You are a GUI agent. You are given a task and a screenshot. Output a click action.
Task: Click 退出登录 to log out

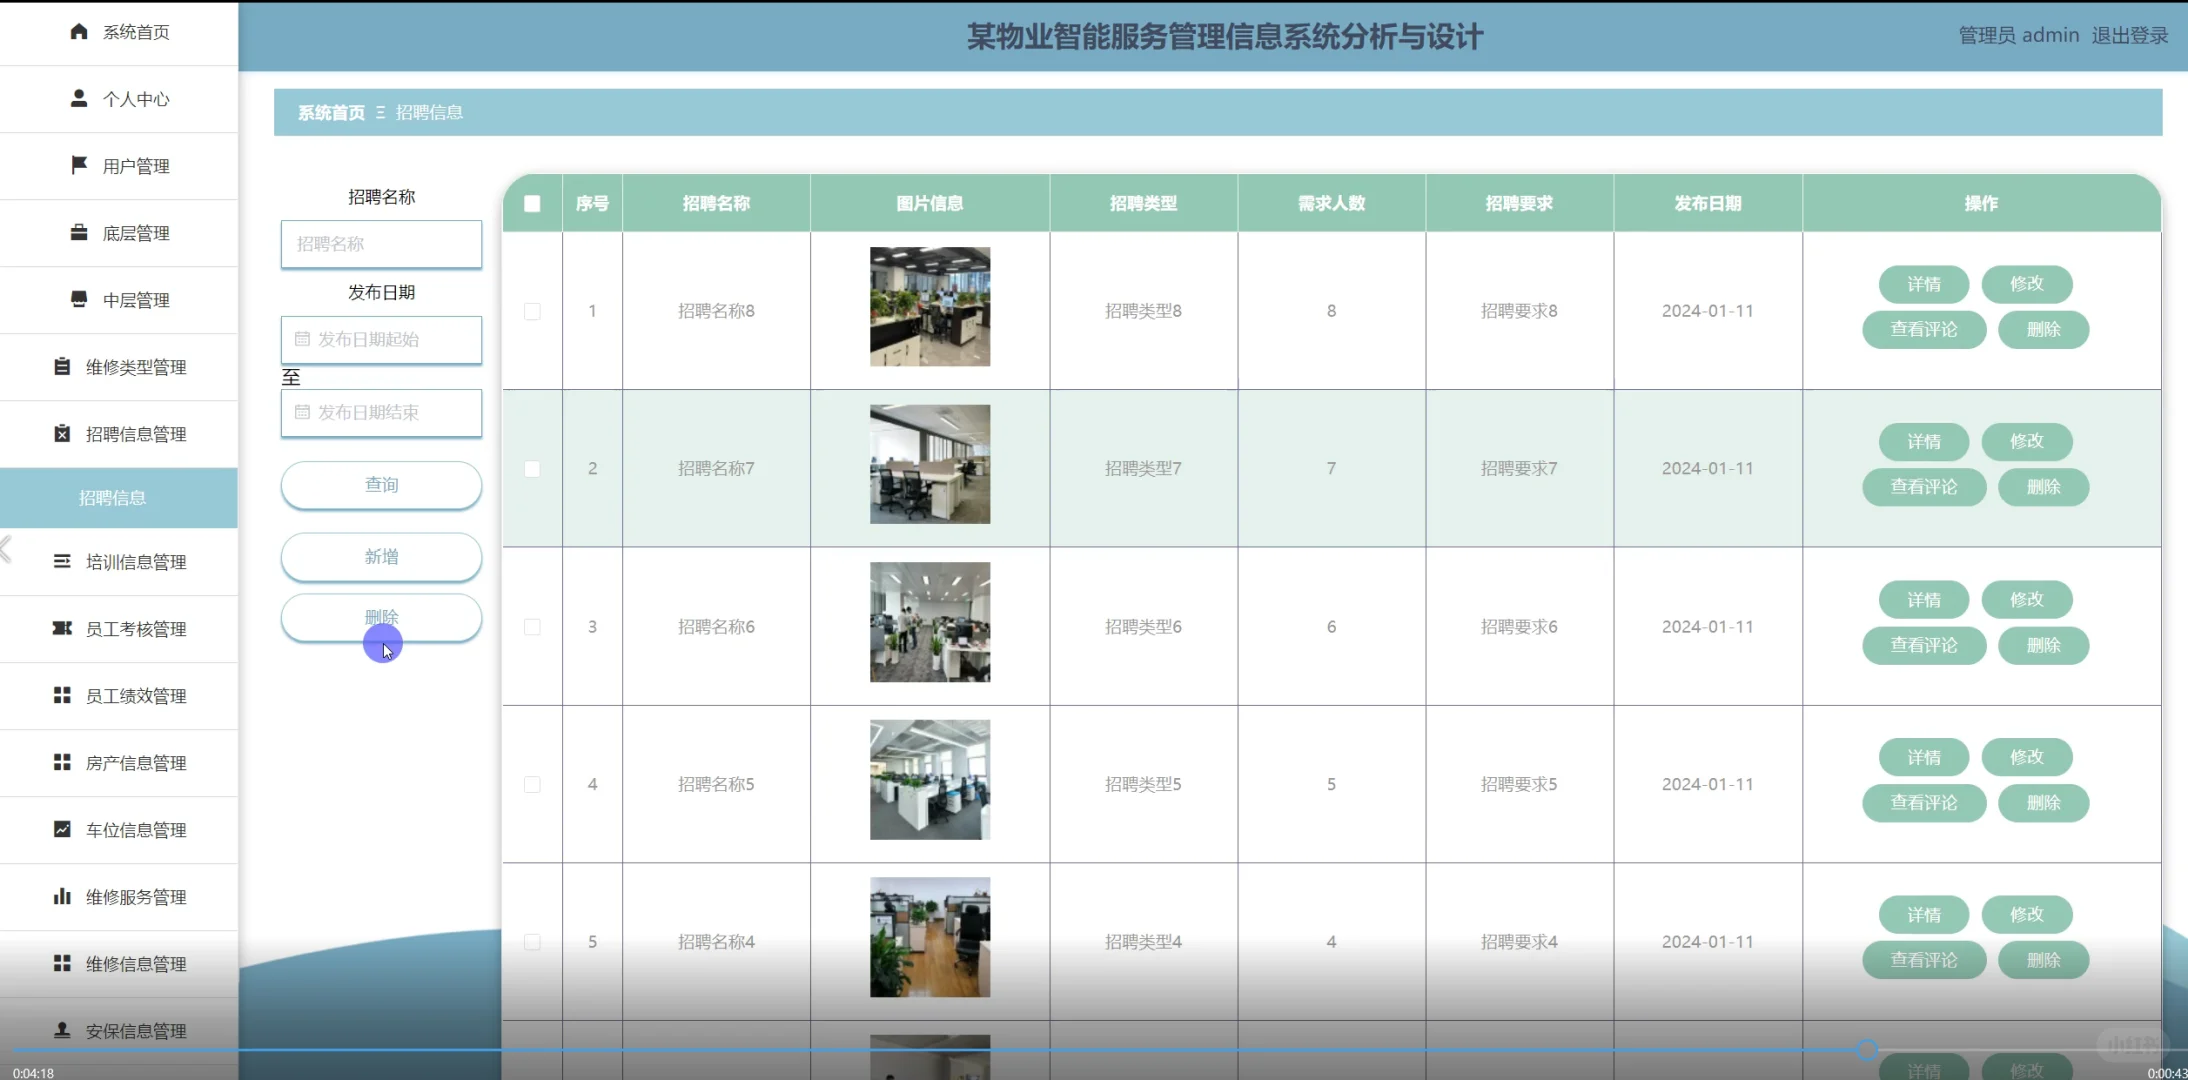[2129, 36]
